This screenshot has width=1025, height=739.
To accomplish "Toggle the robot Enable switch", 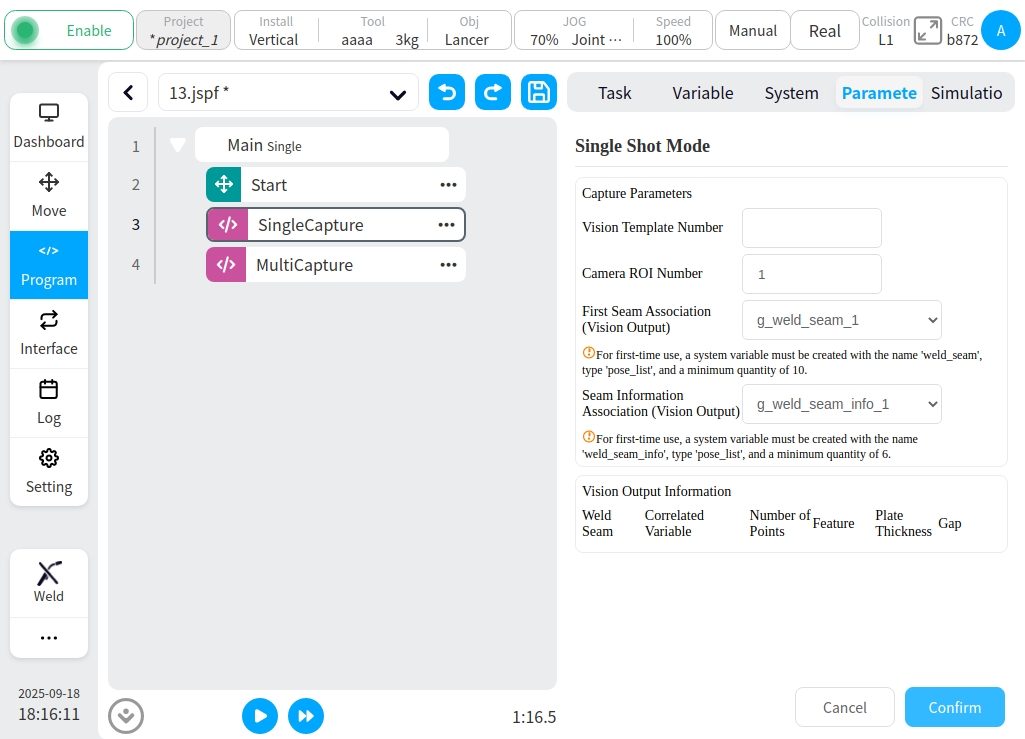I will point(69,31).
